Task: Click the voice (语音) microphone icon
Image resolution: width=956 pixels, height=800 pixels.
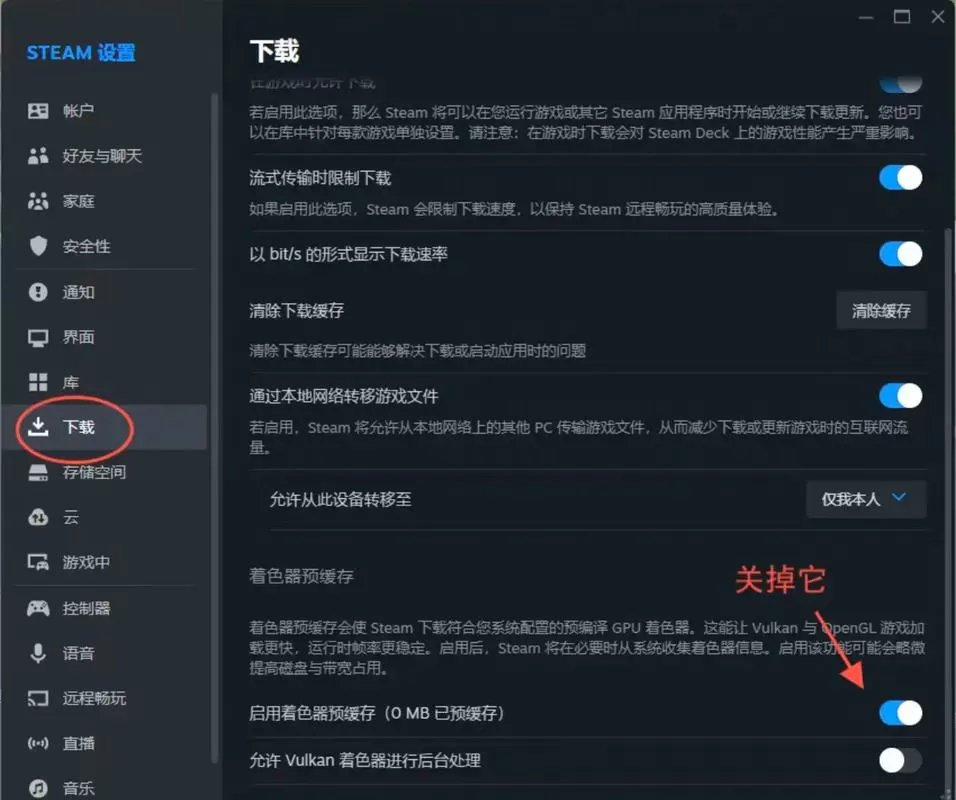Action: coord(38,653)
